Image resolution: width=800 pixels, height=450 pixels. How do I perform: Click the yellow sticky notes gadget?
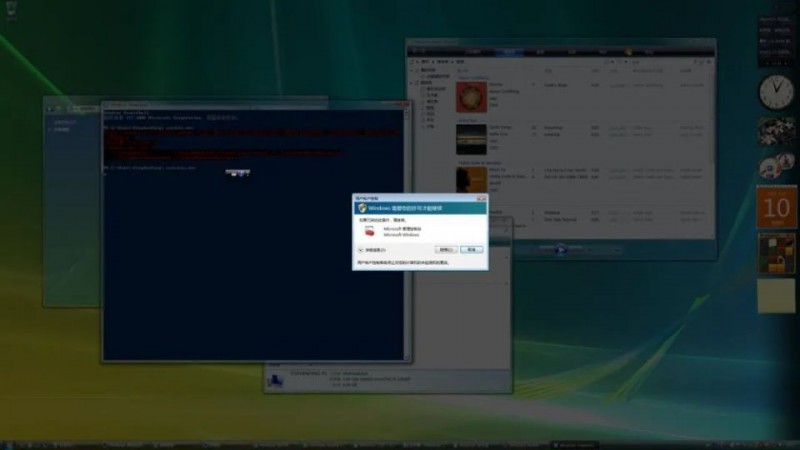(x=776, y=297)
